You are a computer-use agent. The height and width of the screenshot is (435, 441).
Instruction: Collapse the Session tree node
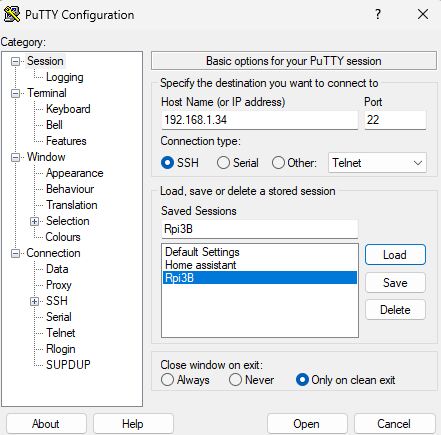pos(15,61)
